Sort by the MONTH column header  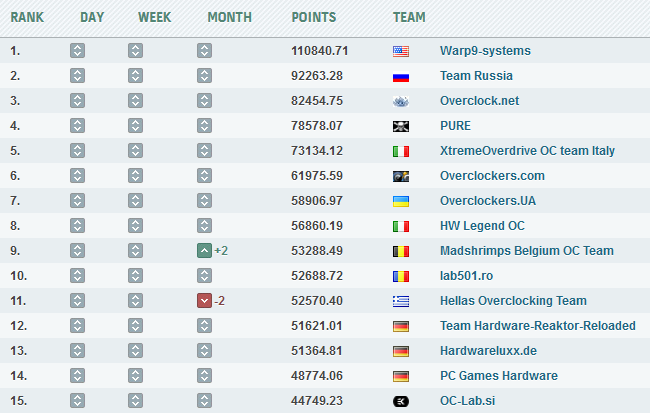[x=230, y=17]
